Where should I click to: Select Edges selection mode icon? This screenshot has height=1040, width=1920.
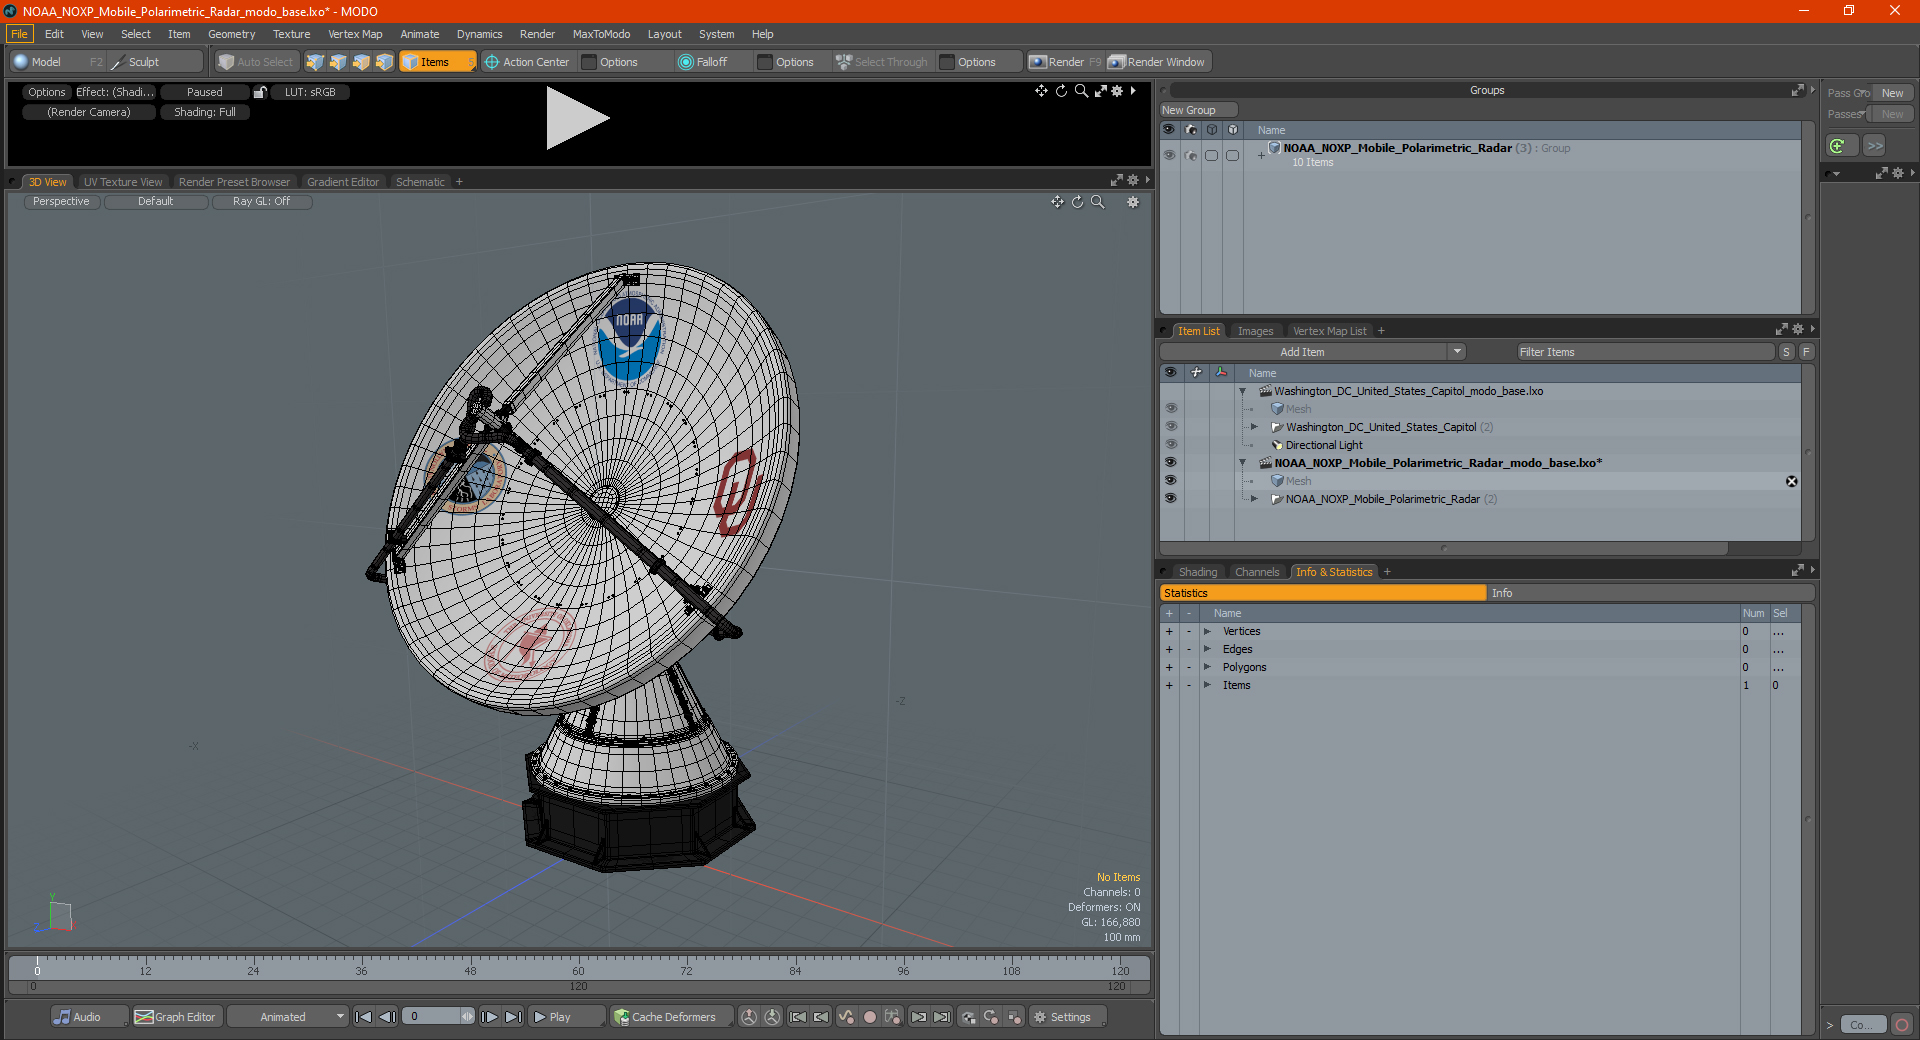tap(338, 62)
